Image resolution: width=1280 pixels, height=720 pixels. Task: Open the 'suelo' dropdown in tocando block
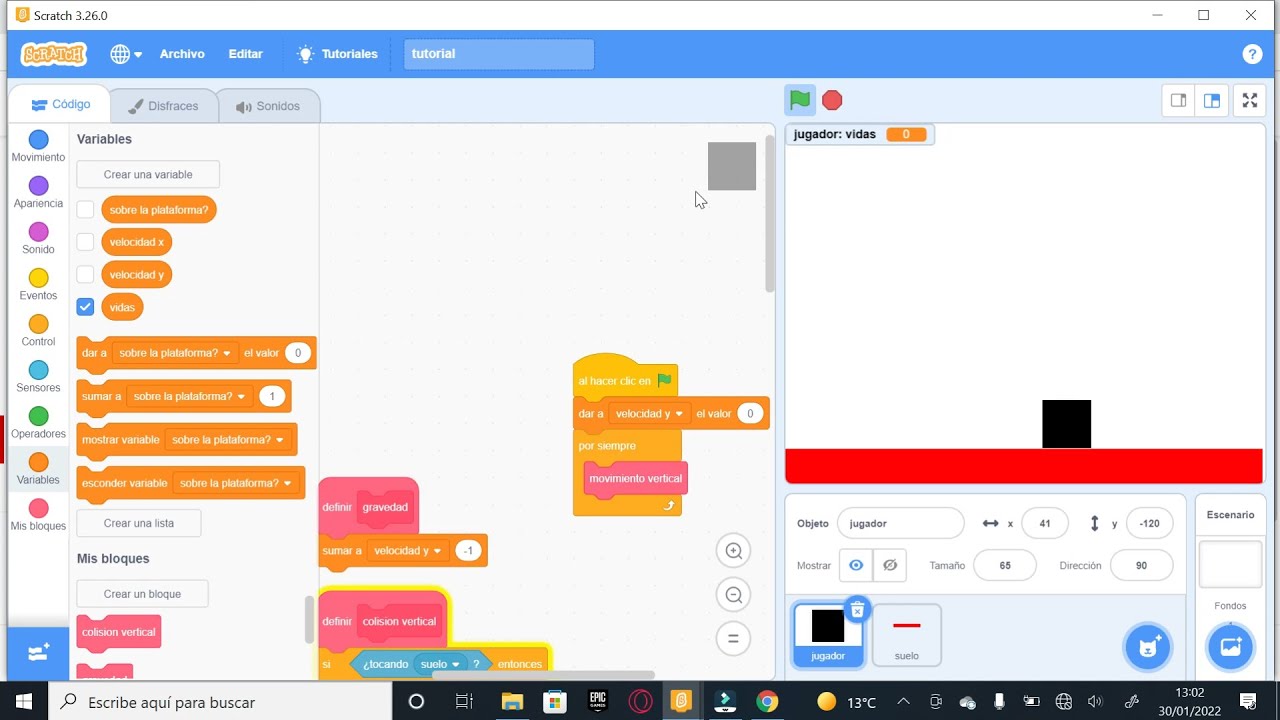coord(440,664)
